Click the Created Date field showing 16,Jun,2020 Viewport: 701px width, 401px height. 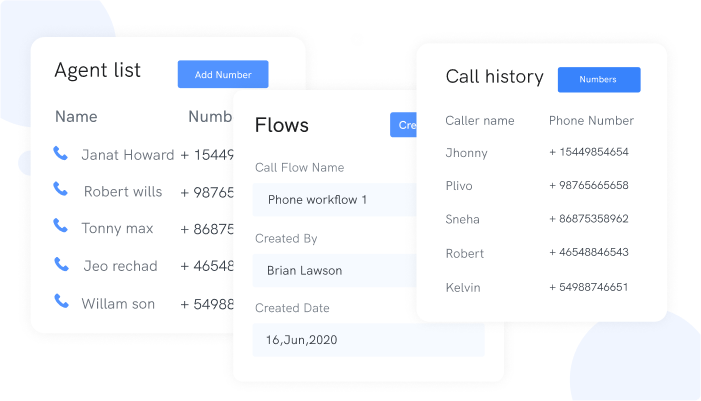pos(367,340)
